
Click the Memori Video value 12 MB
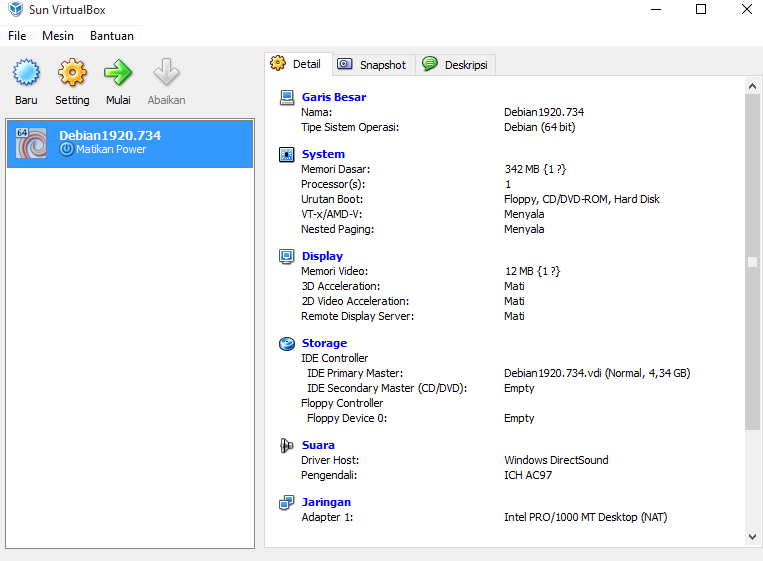pos(532,271)
